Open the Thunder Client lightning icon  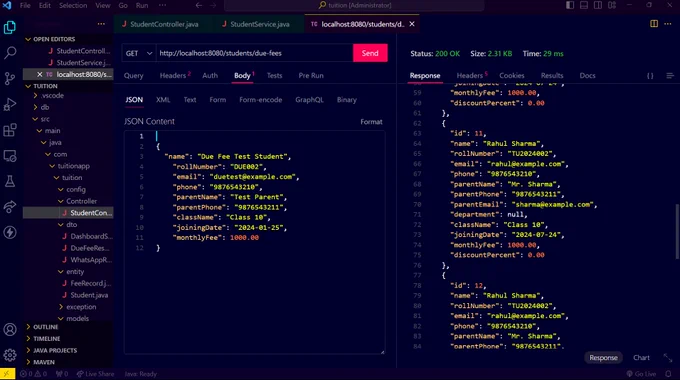[10, 233]
